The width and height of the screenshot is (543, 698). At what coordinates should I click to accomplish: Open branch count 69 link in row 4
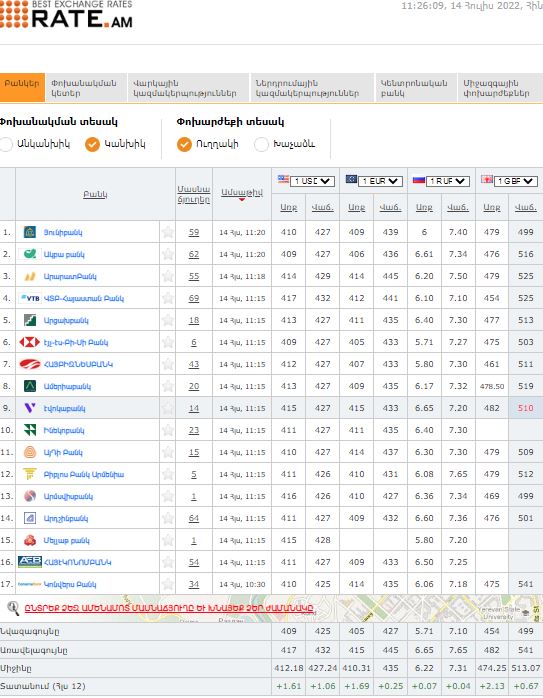[194, 298]
